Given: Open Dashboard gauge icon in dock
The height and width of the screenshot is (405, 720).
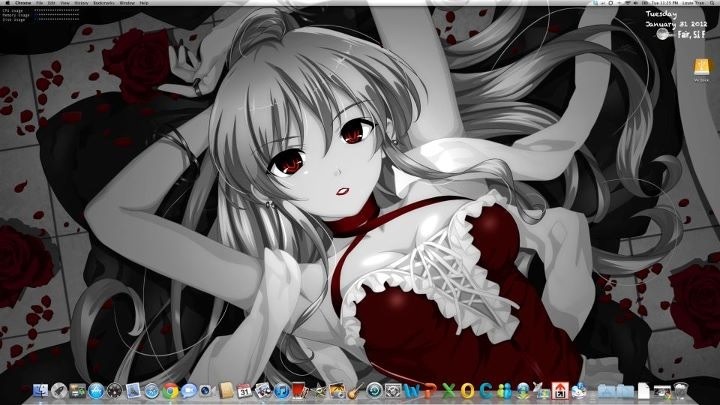Looking at the screenshot, I should click(x=114, y=391).
